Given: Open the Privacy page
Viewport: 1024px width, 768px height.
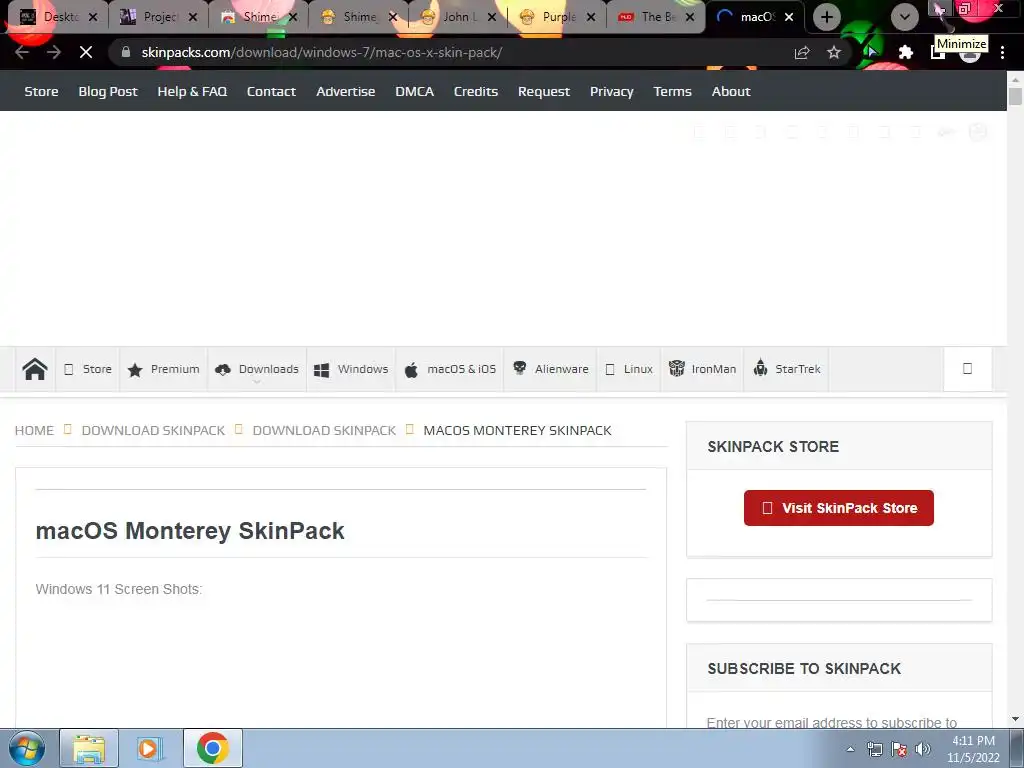Looking at the screenshot, I should click(x=611, y=91).
